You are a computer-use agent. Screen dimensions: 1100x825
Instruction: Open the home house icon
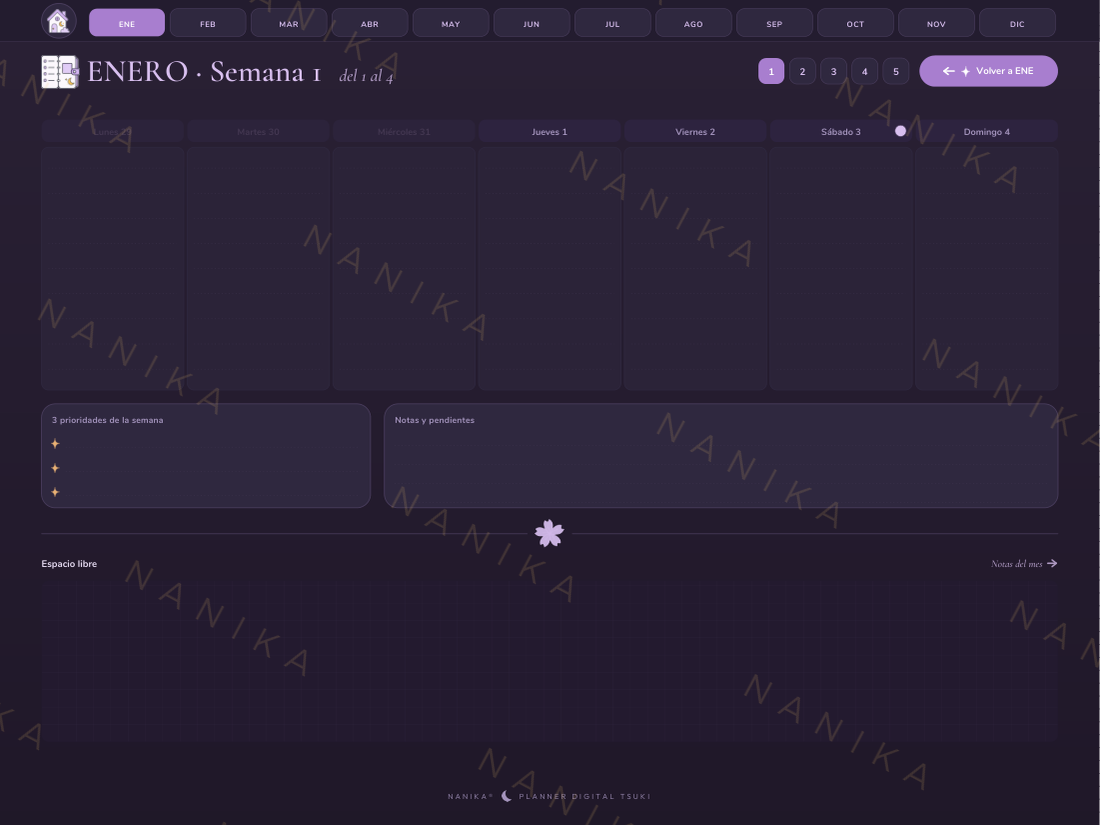pos(58,21)
